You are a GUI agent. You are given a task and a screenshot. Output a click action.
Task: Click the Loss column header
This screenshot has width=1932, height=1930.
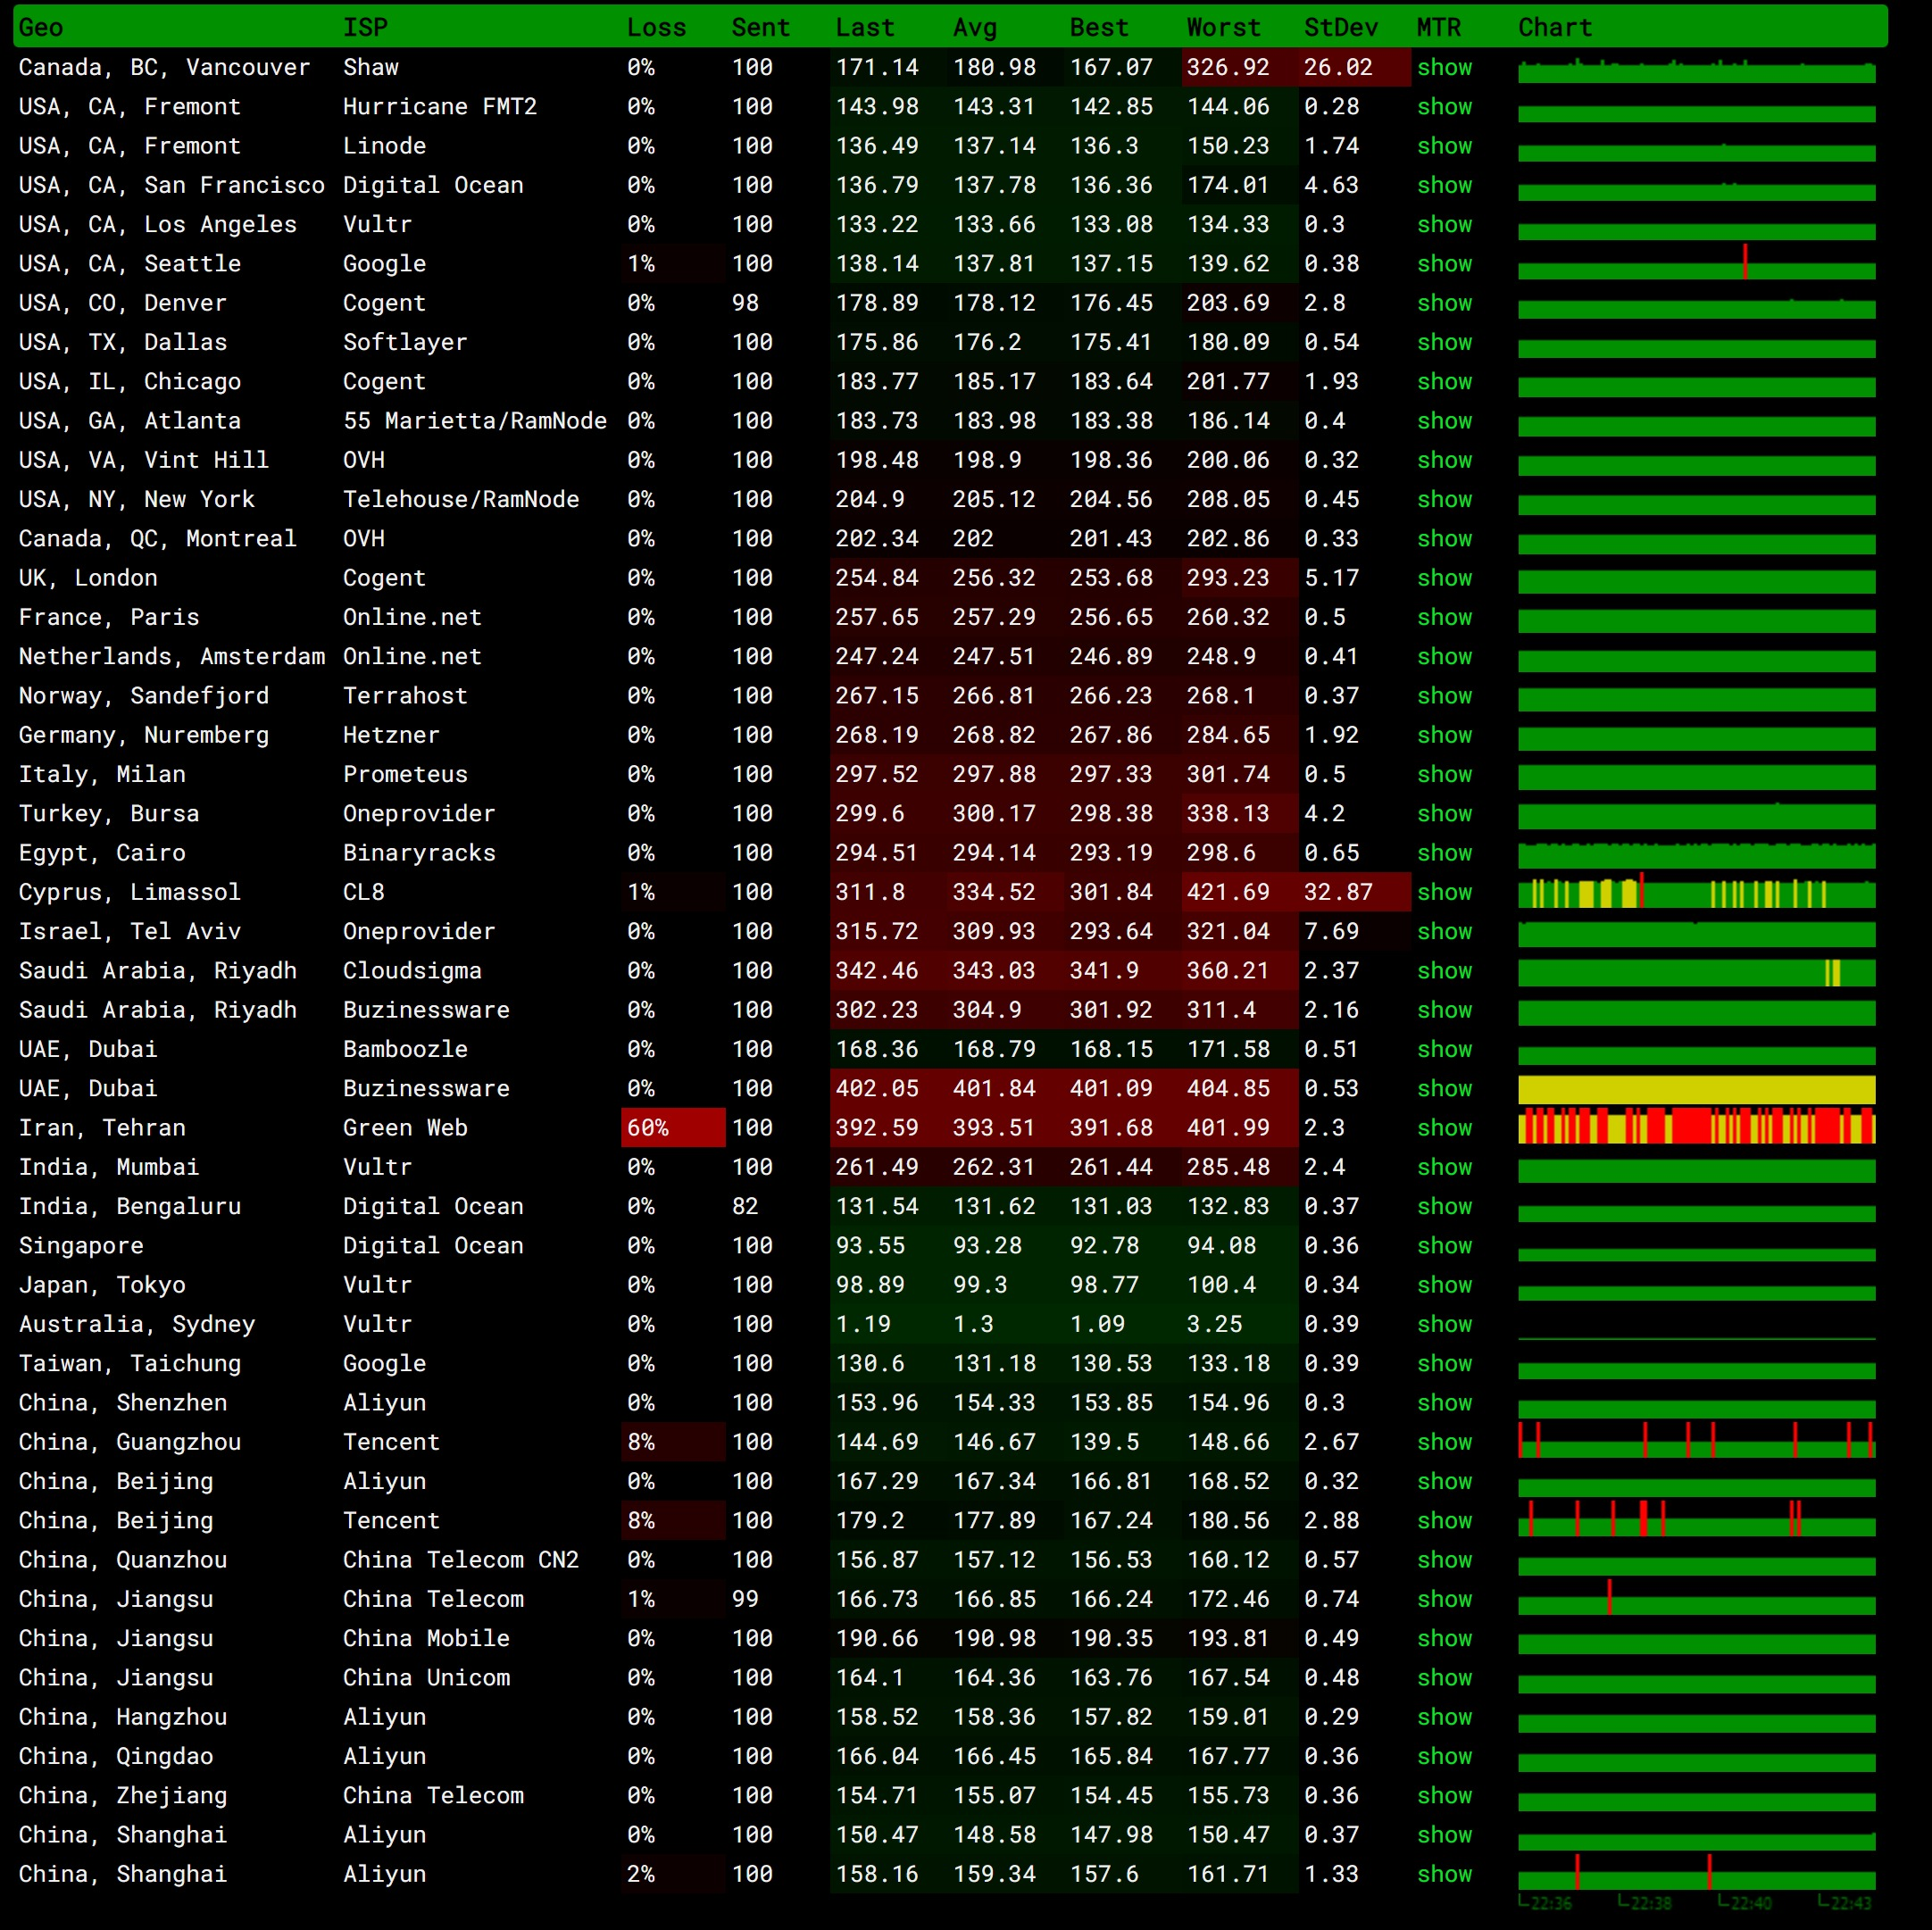(656, 27)
